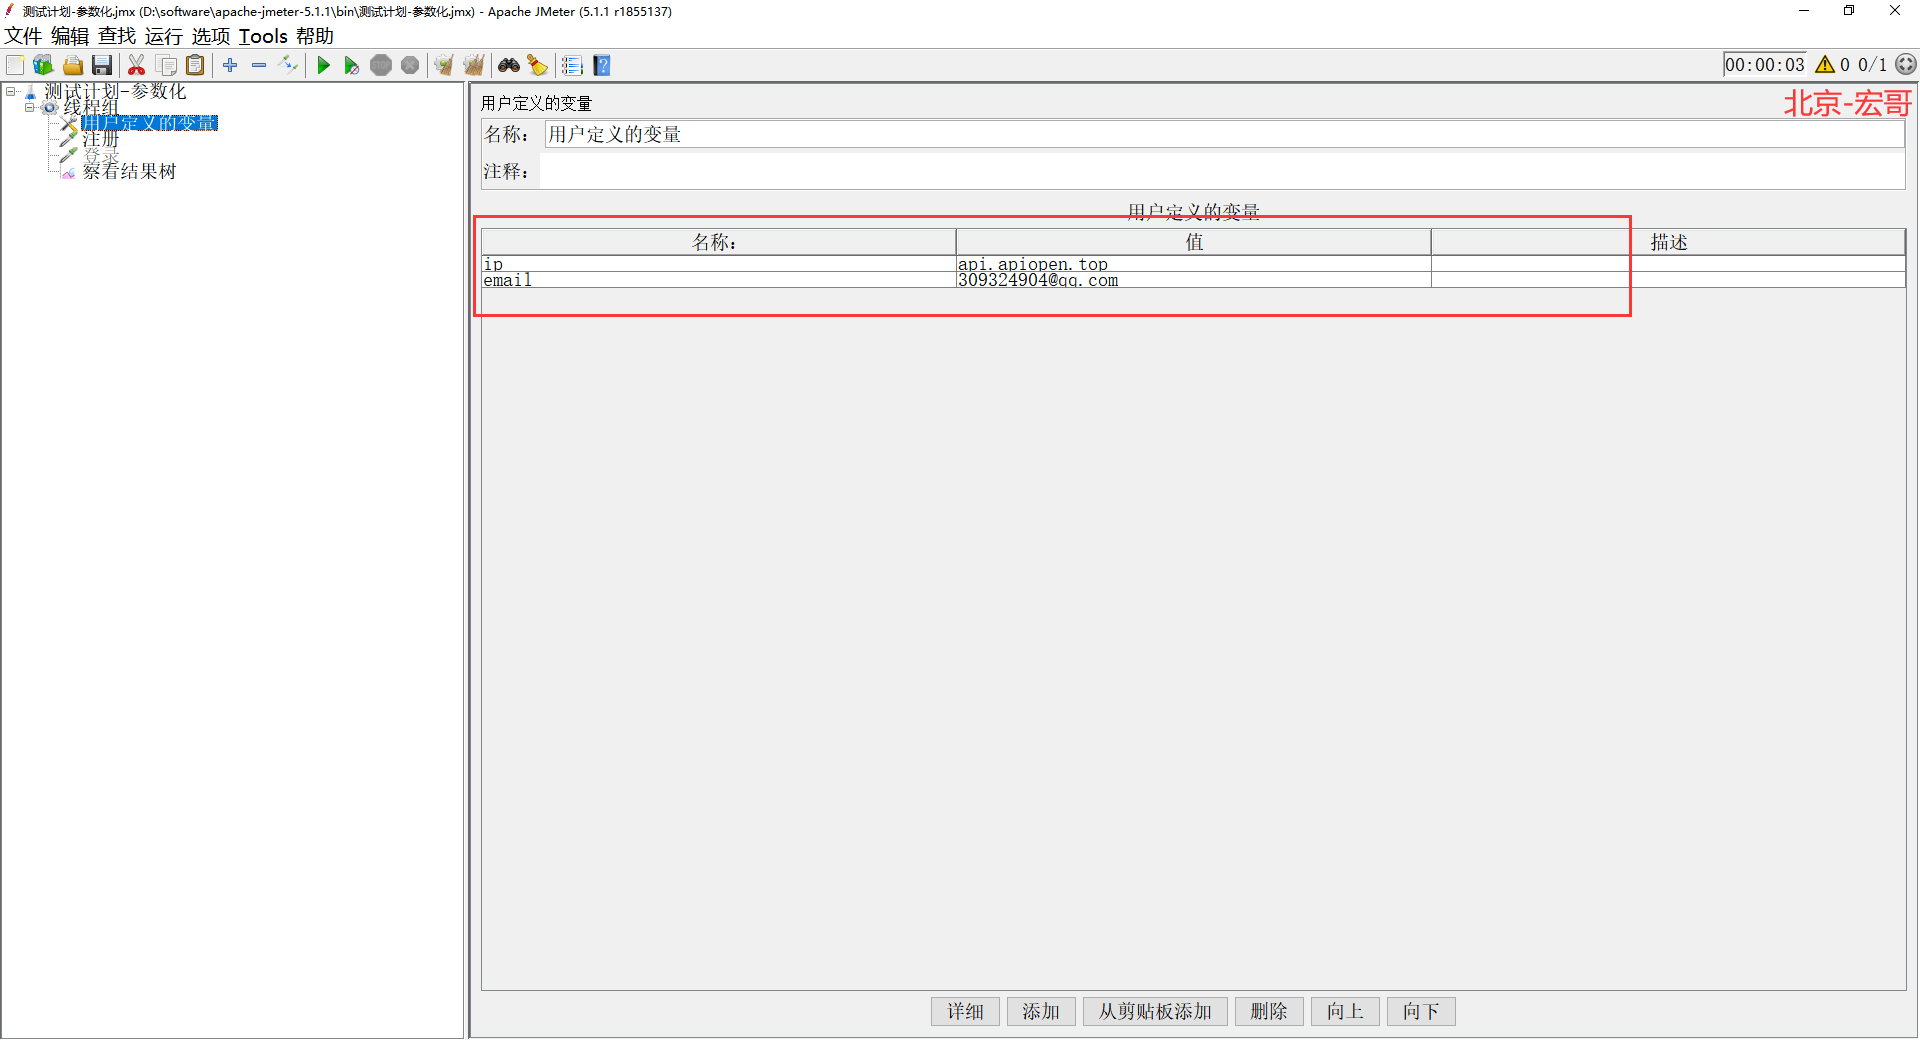This screenshot has width=1920, height=1040.
Task: Click the 从剪贴板添加 button
Action: (x=1155, y=1012)
